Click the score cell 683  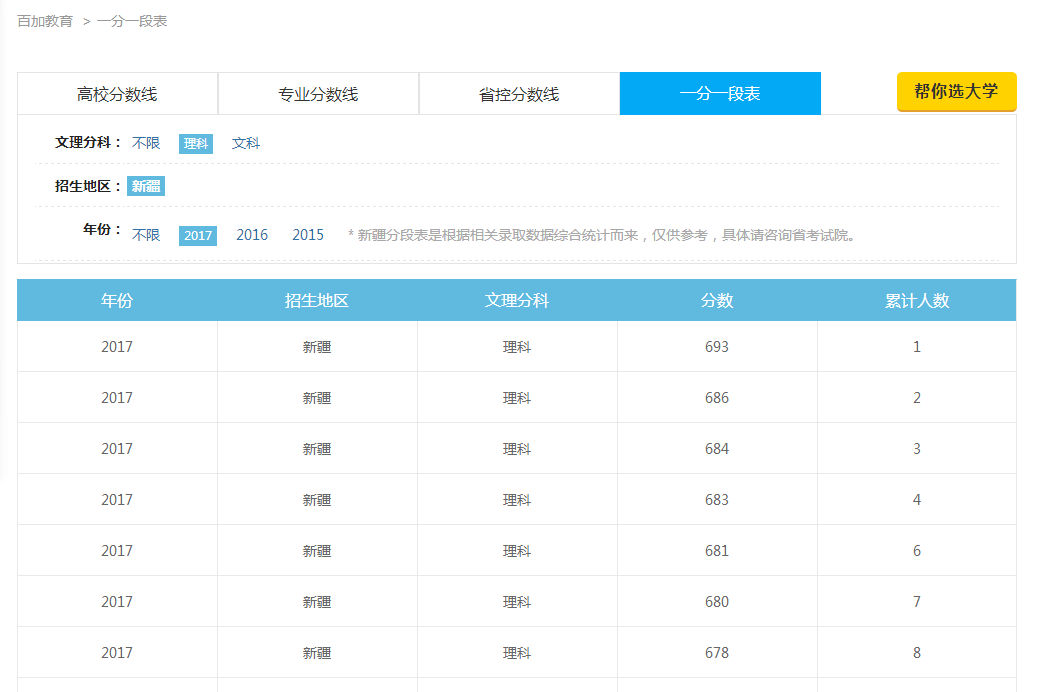coord(717,500)
